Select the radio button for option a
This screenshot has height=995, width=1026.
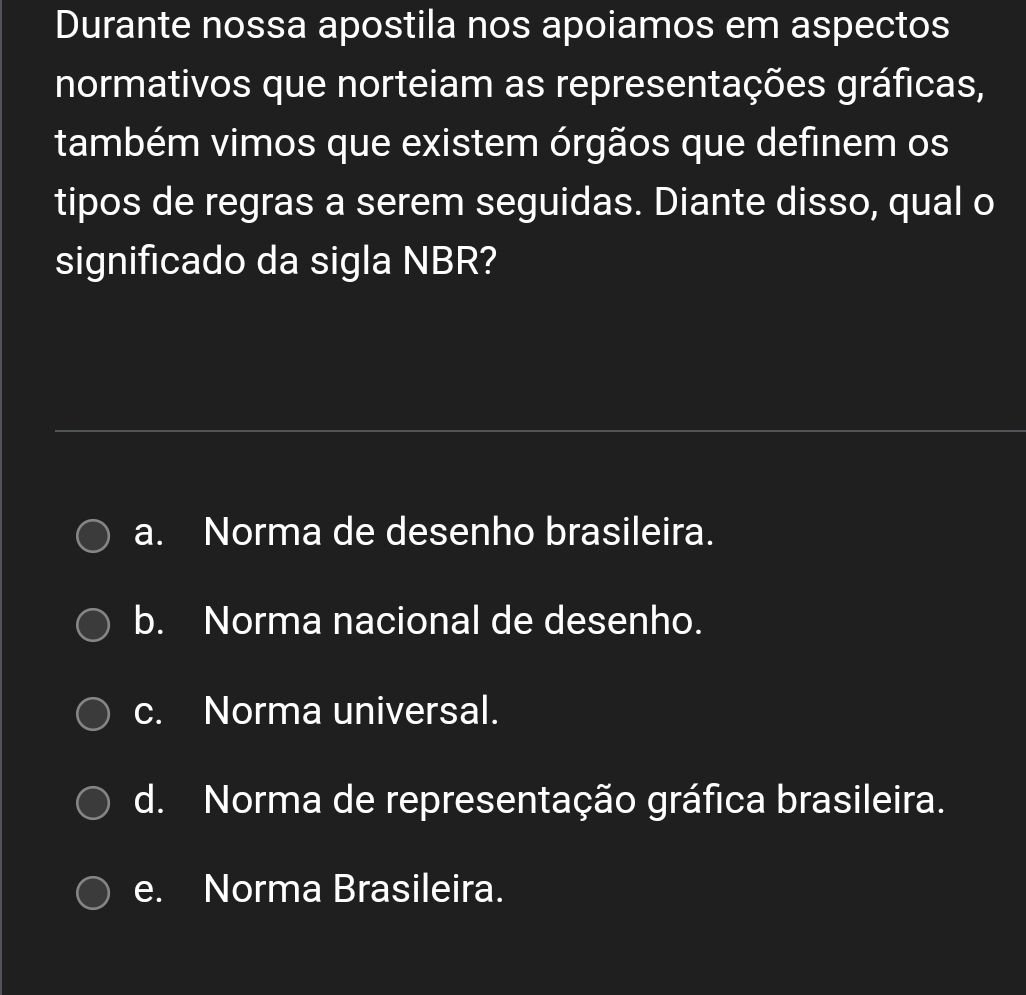pyautogui.click(x=95, y=536)
